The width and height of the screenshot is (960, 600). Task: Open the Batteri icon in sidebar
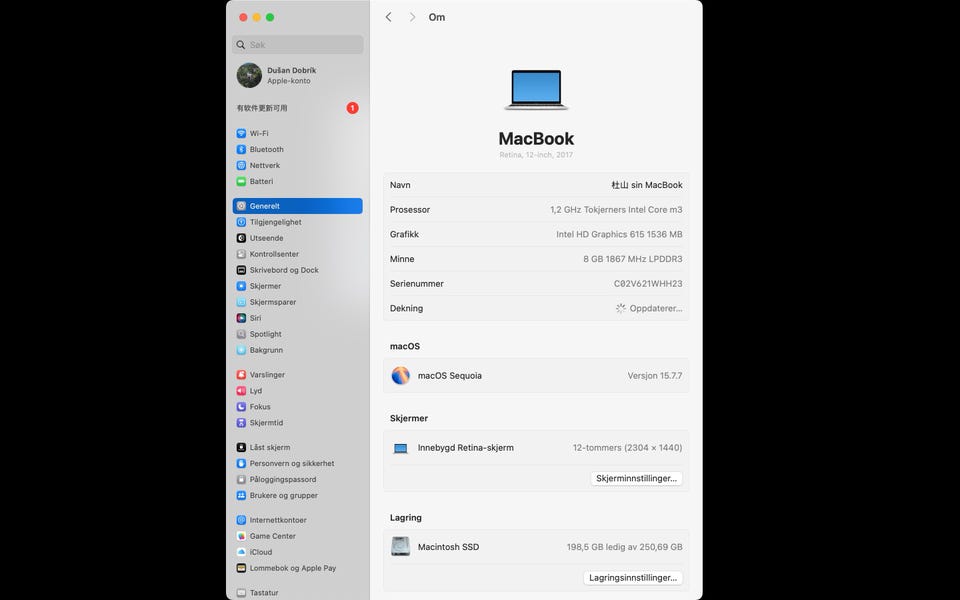pos(241,181)
